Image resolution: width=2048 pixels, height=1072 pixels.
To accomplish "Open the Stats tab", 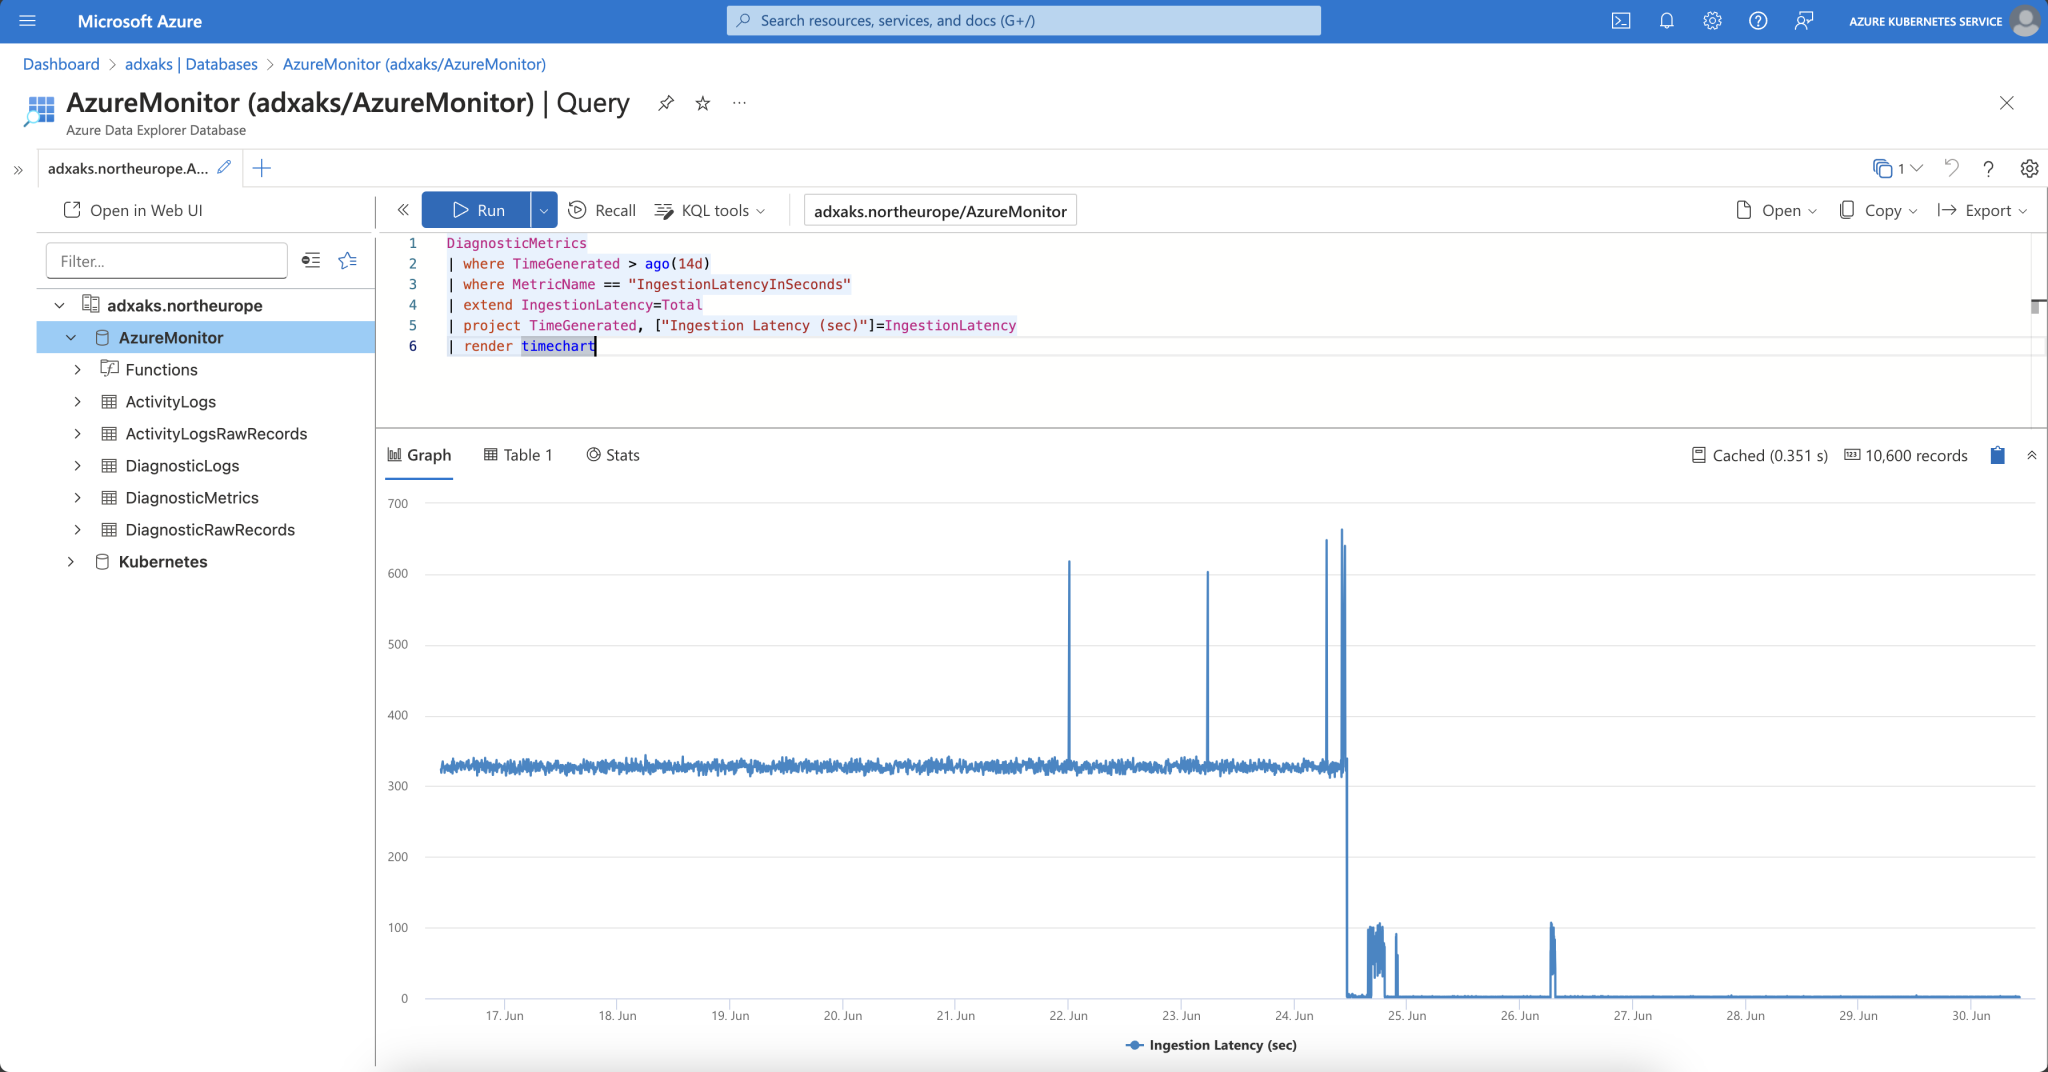I will coord(613,455).
